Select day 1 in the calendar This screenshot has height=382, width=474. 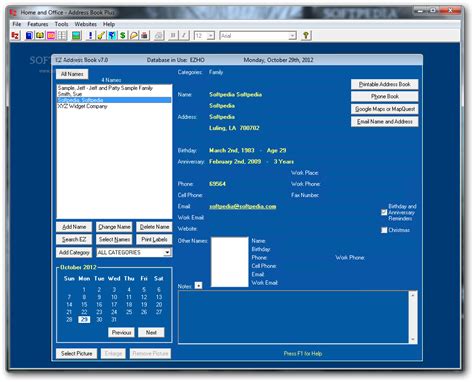coord(84,289)
